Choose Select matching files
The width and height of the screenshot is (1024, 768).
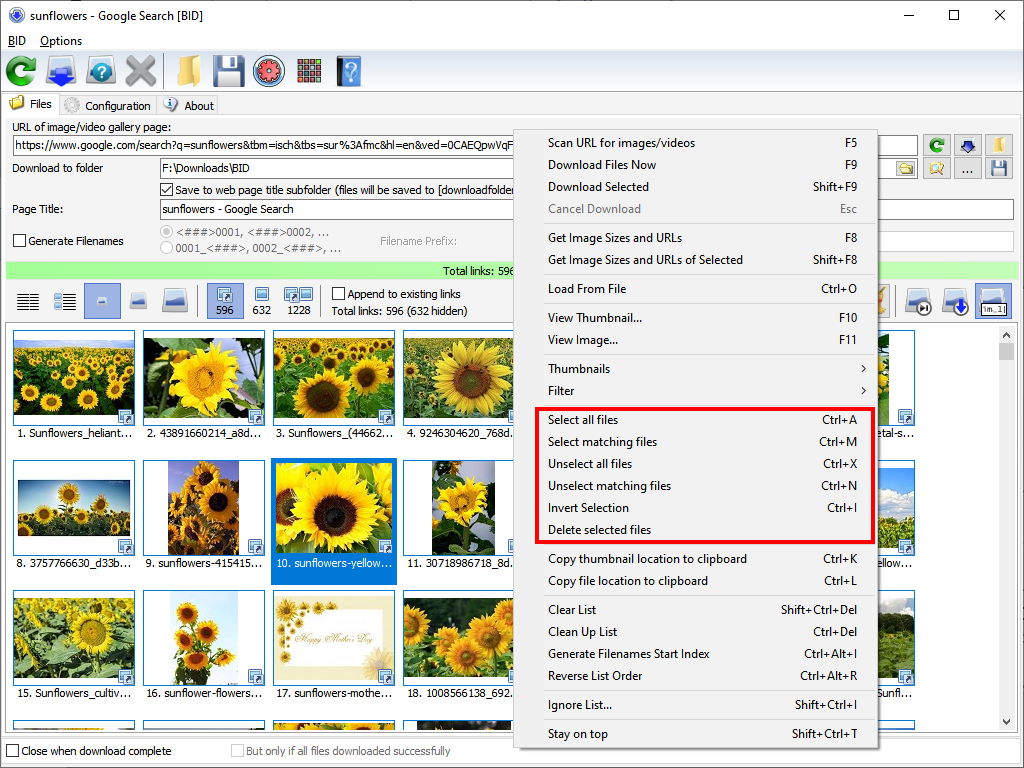(x=702, y=442)
